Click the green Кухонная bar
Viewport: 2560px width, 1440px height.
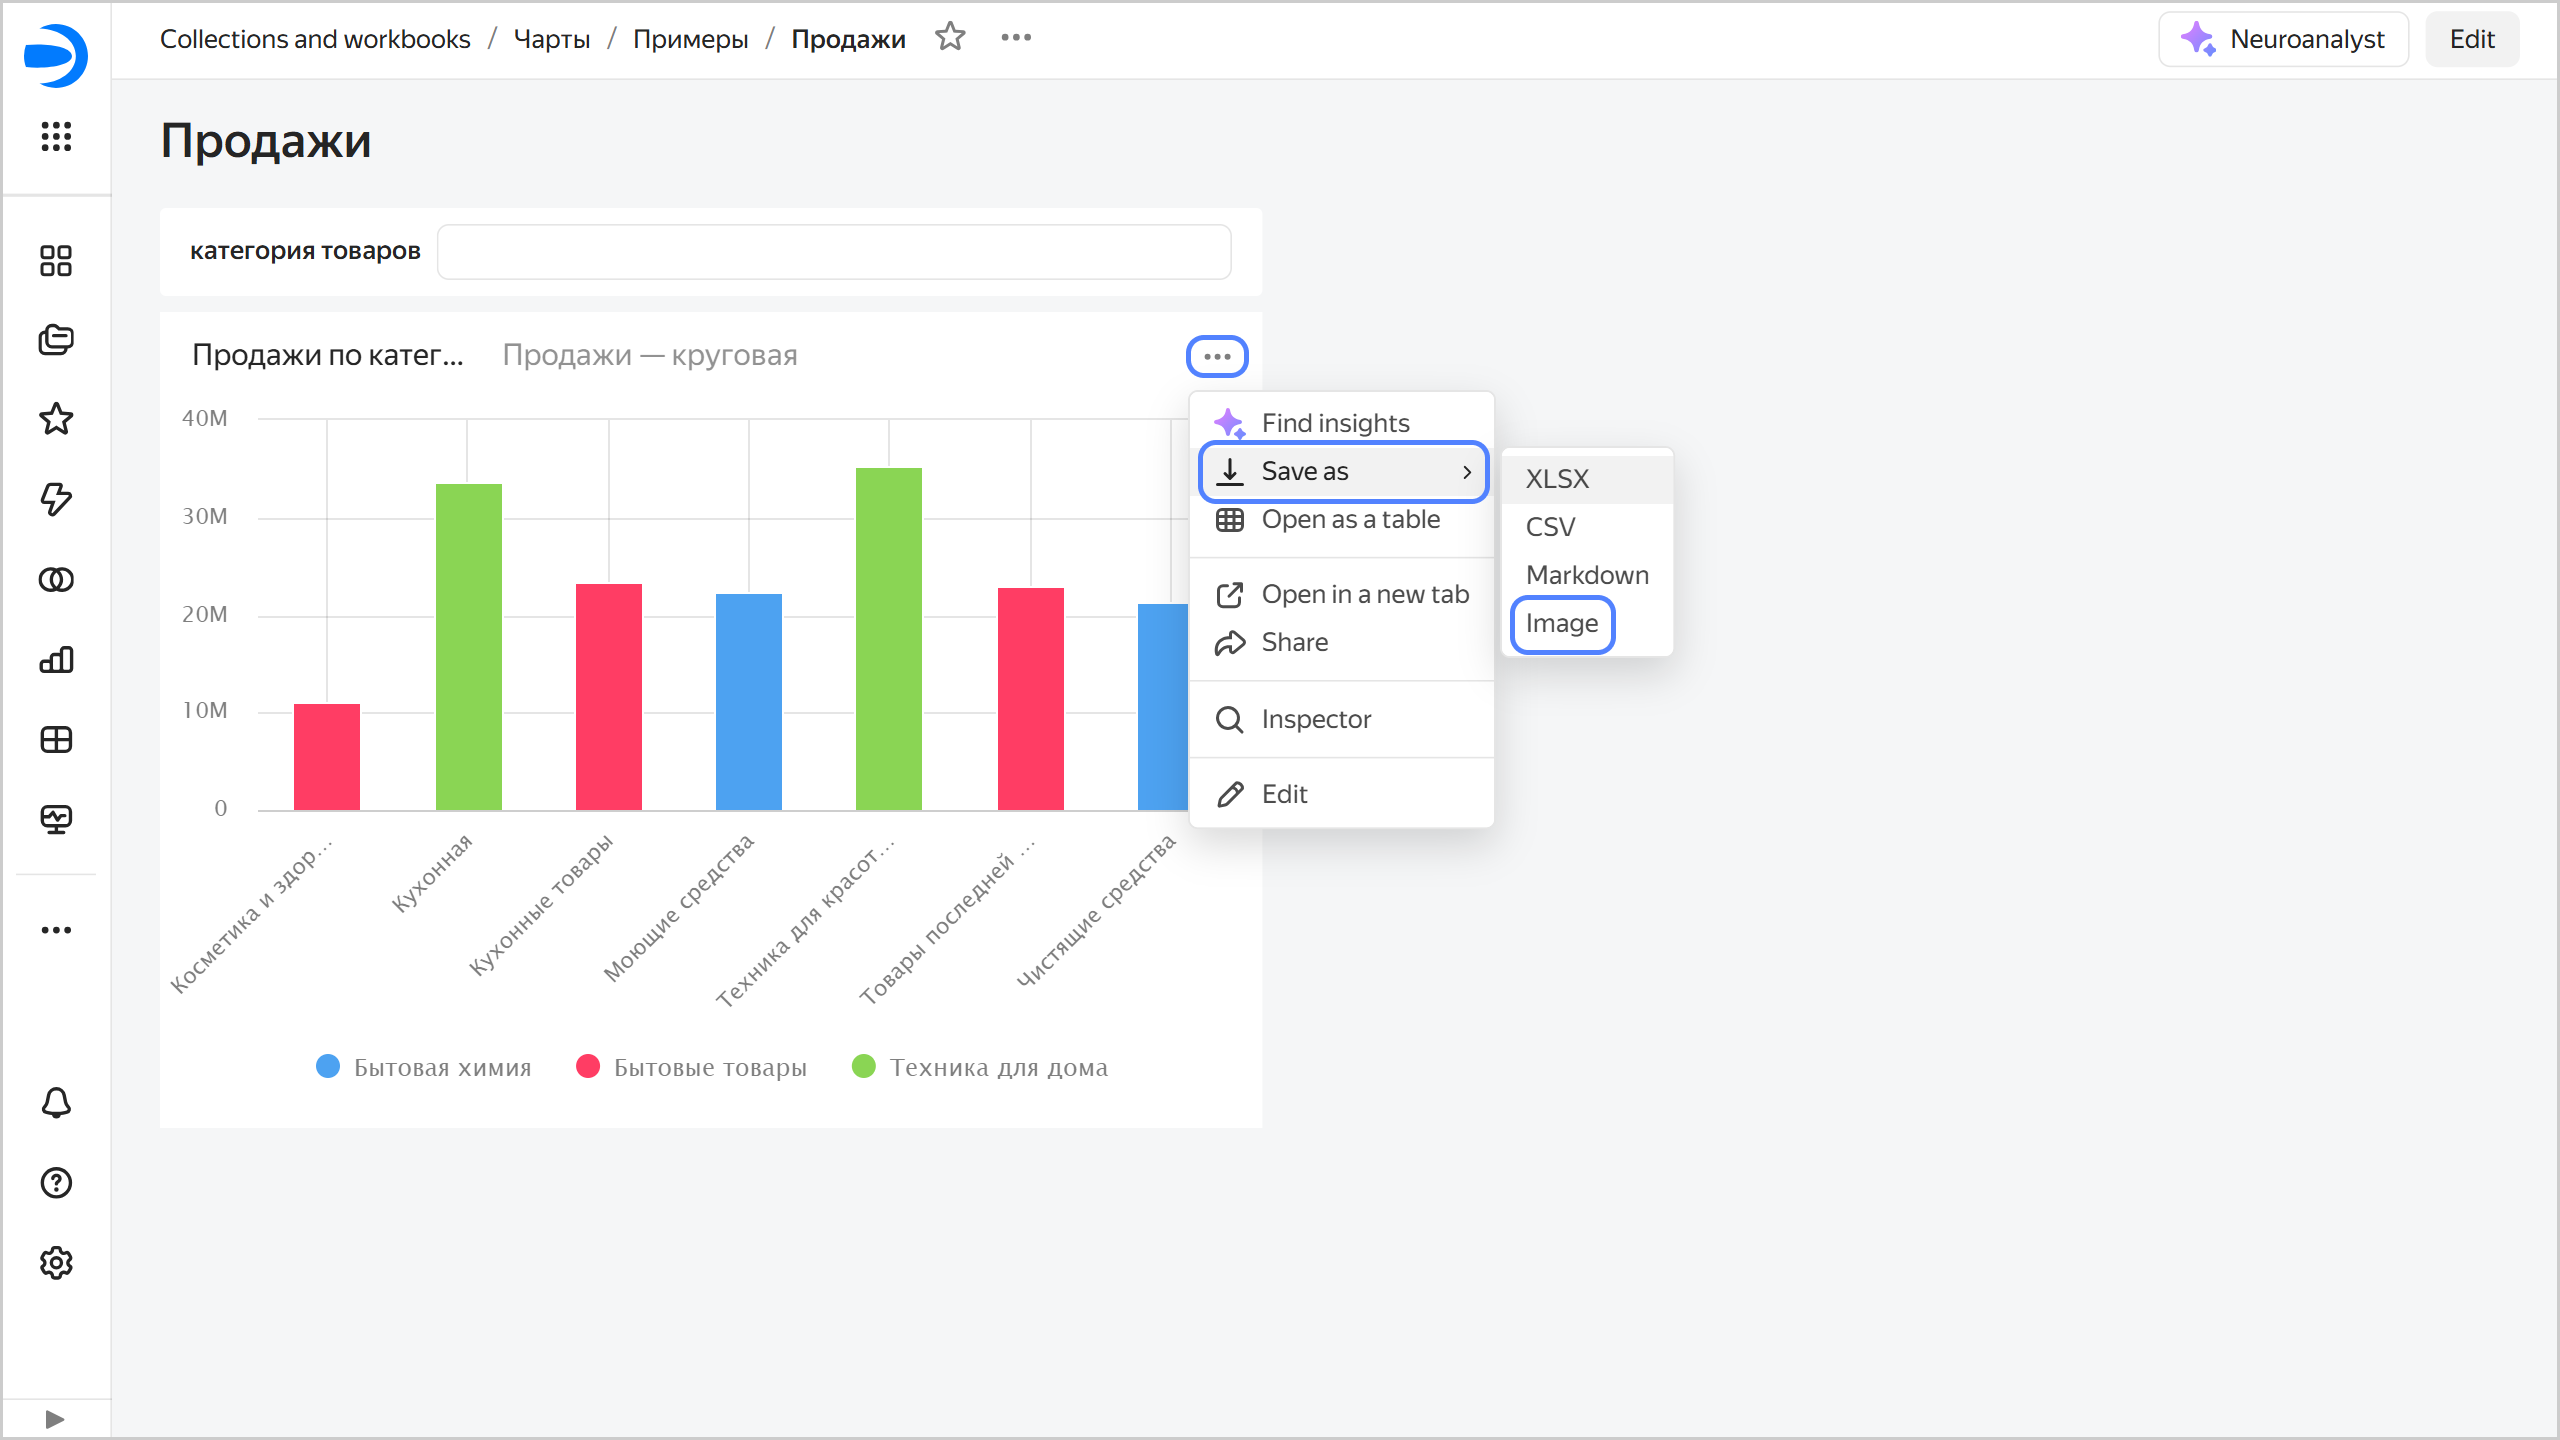click(468, 646)
